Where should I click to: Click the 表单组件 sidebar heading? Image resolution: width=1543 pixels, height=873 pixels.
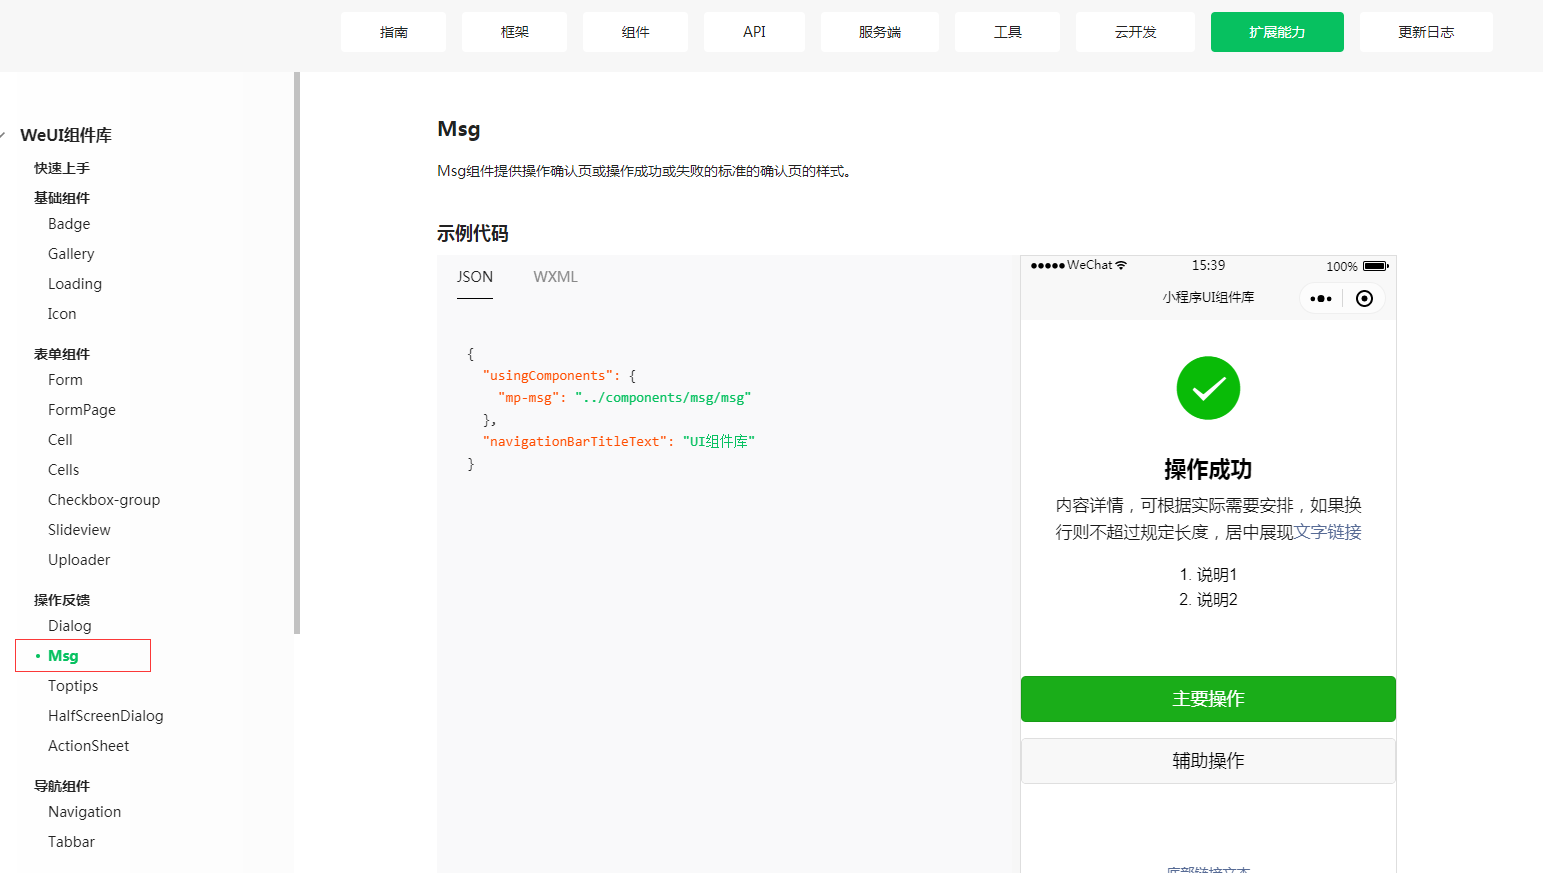pyautogui.click(x=62, y=354)
